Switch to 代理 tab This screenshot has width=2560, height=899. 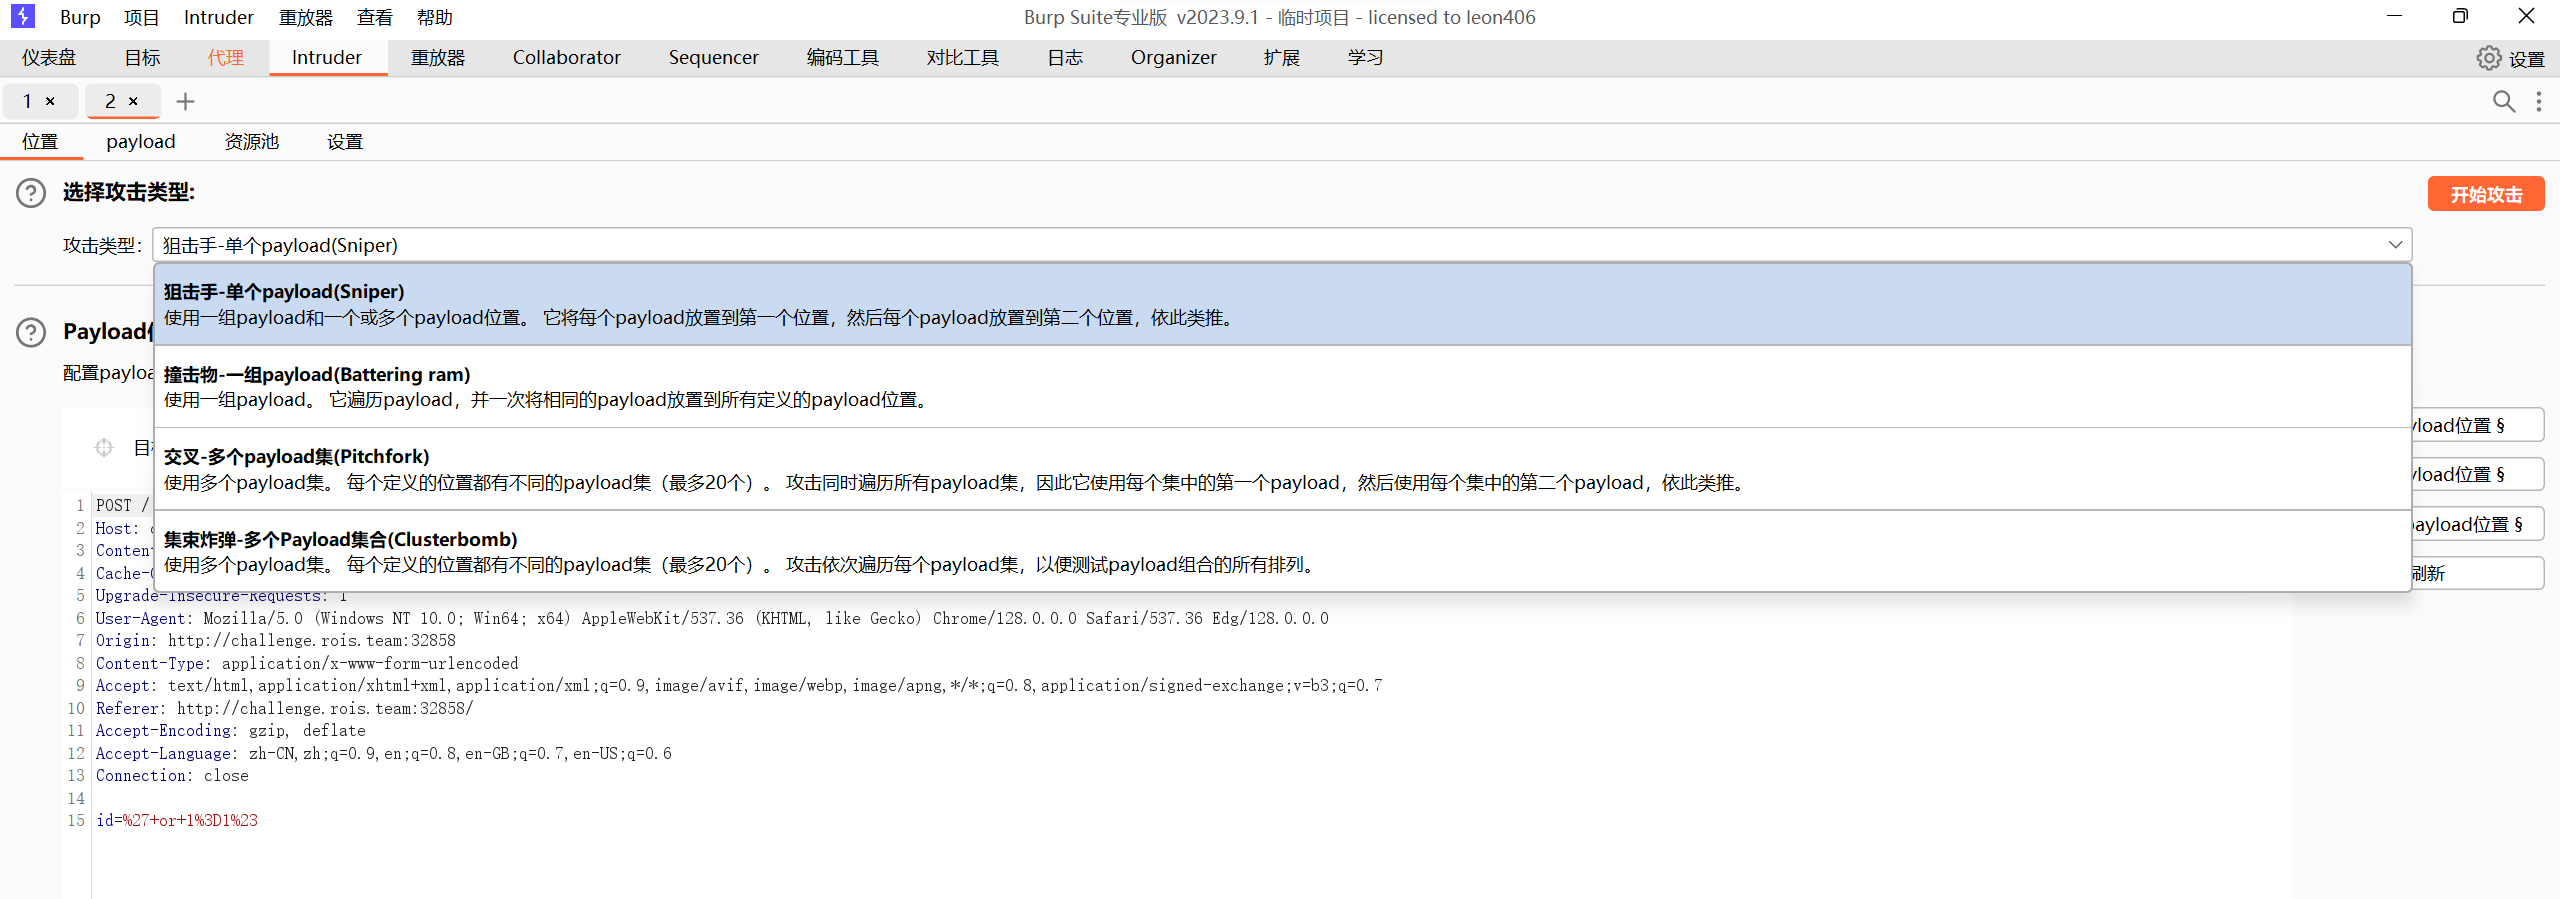pos(225,57)
